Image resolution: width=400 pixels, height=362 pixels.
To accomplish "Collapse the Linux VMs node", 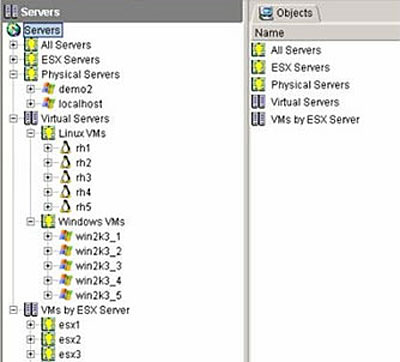I will point(31,133).
